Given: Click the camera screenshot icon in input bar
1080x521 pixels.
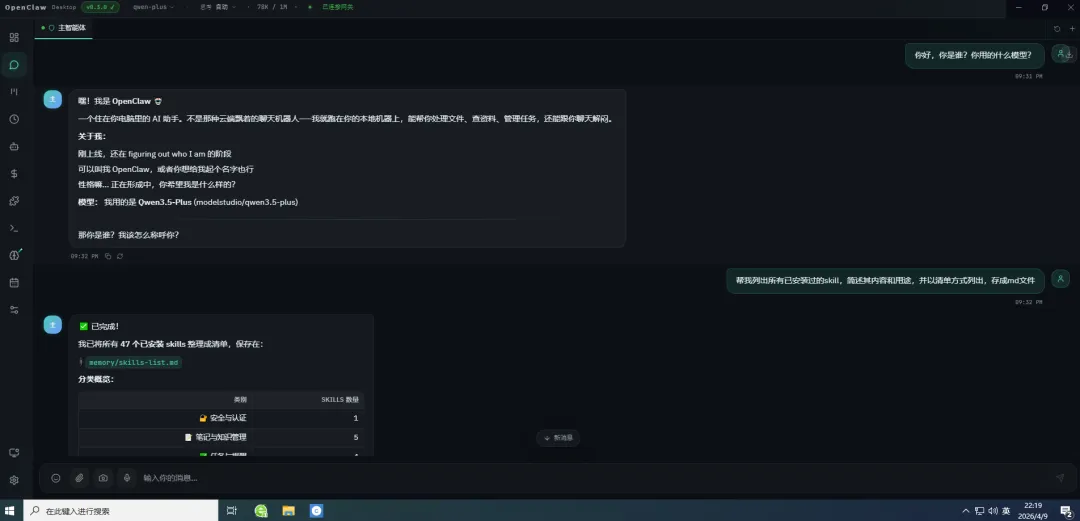Looking at the screenshot, I should 103,478.
